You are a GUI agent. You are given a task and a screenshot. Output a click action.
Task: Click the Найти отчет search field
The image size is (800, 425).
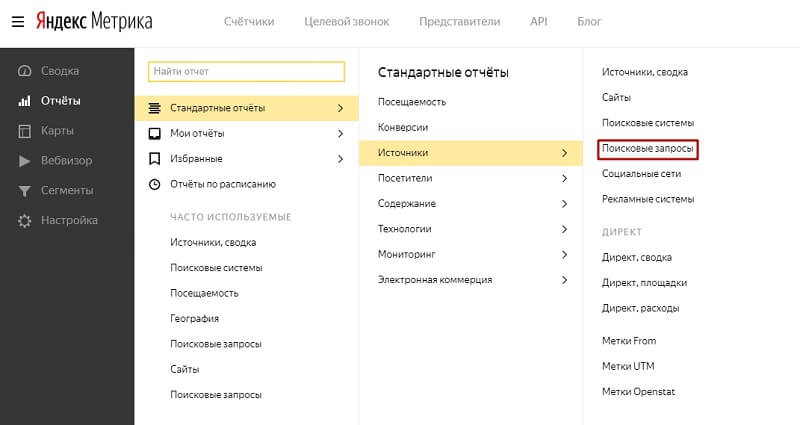(246, 71)
